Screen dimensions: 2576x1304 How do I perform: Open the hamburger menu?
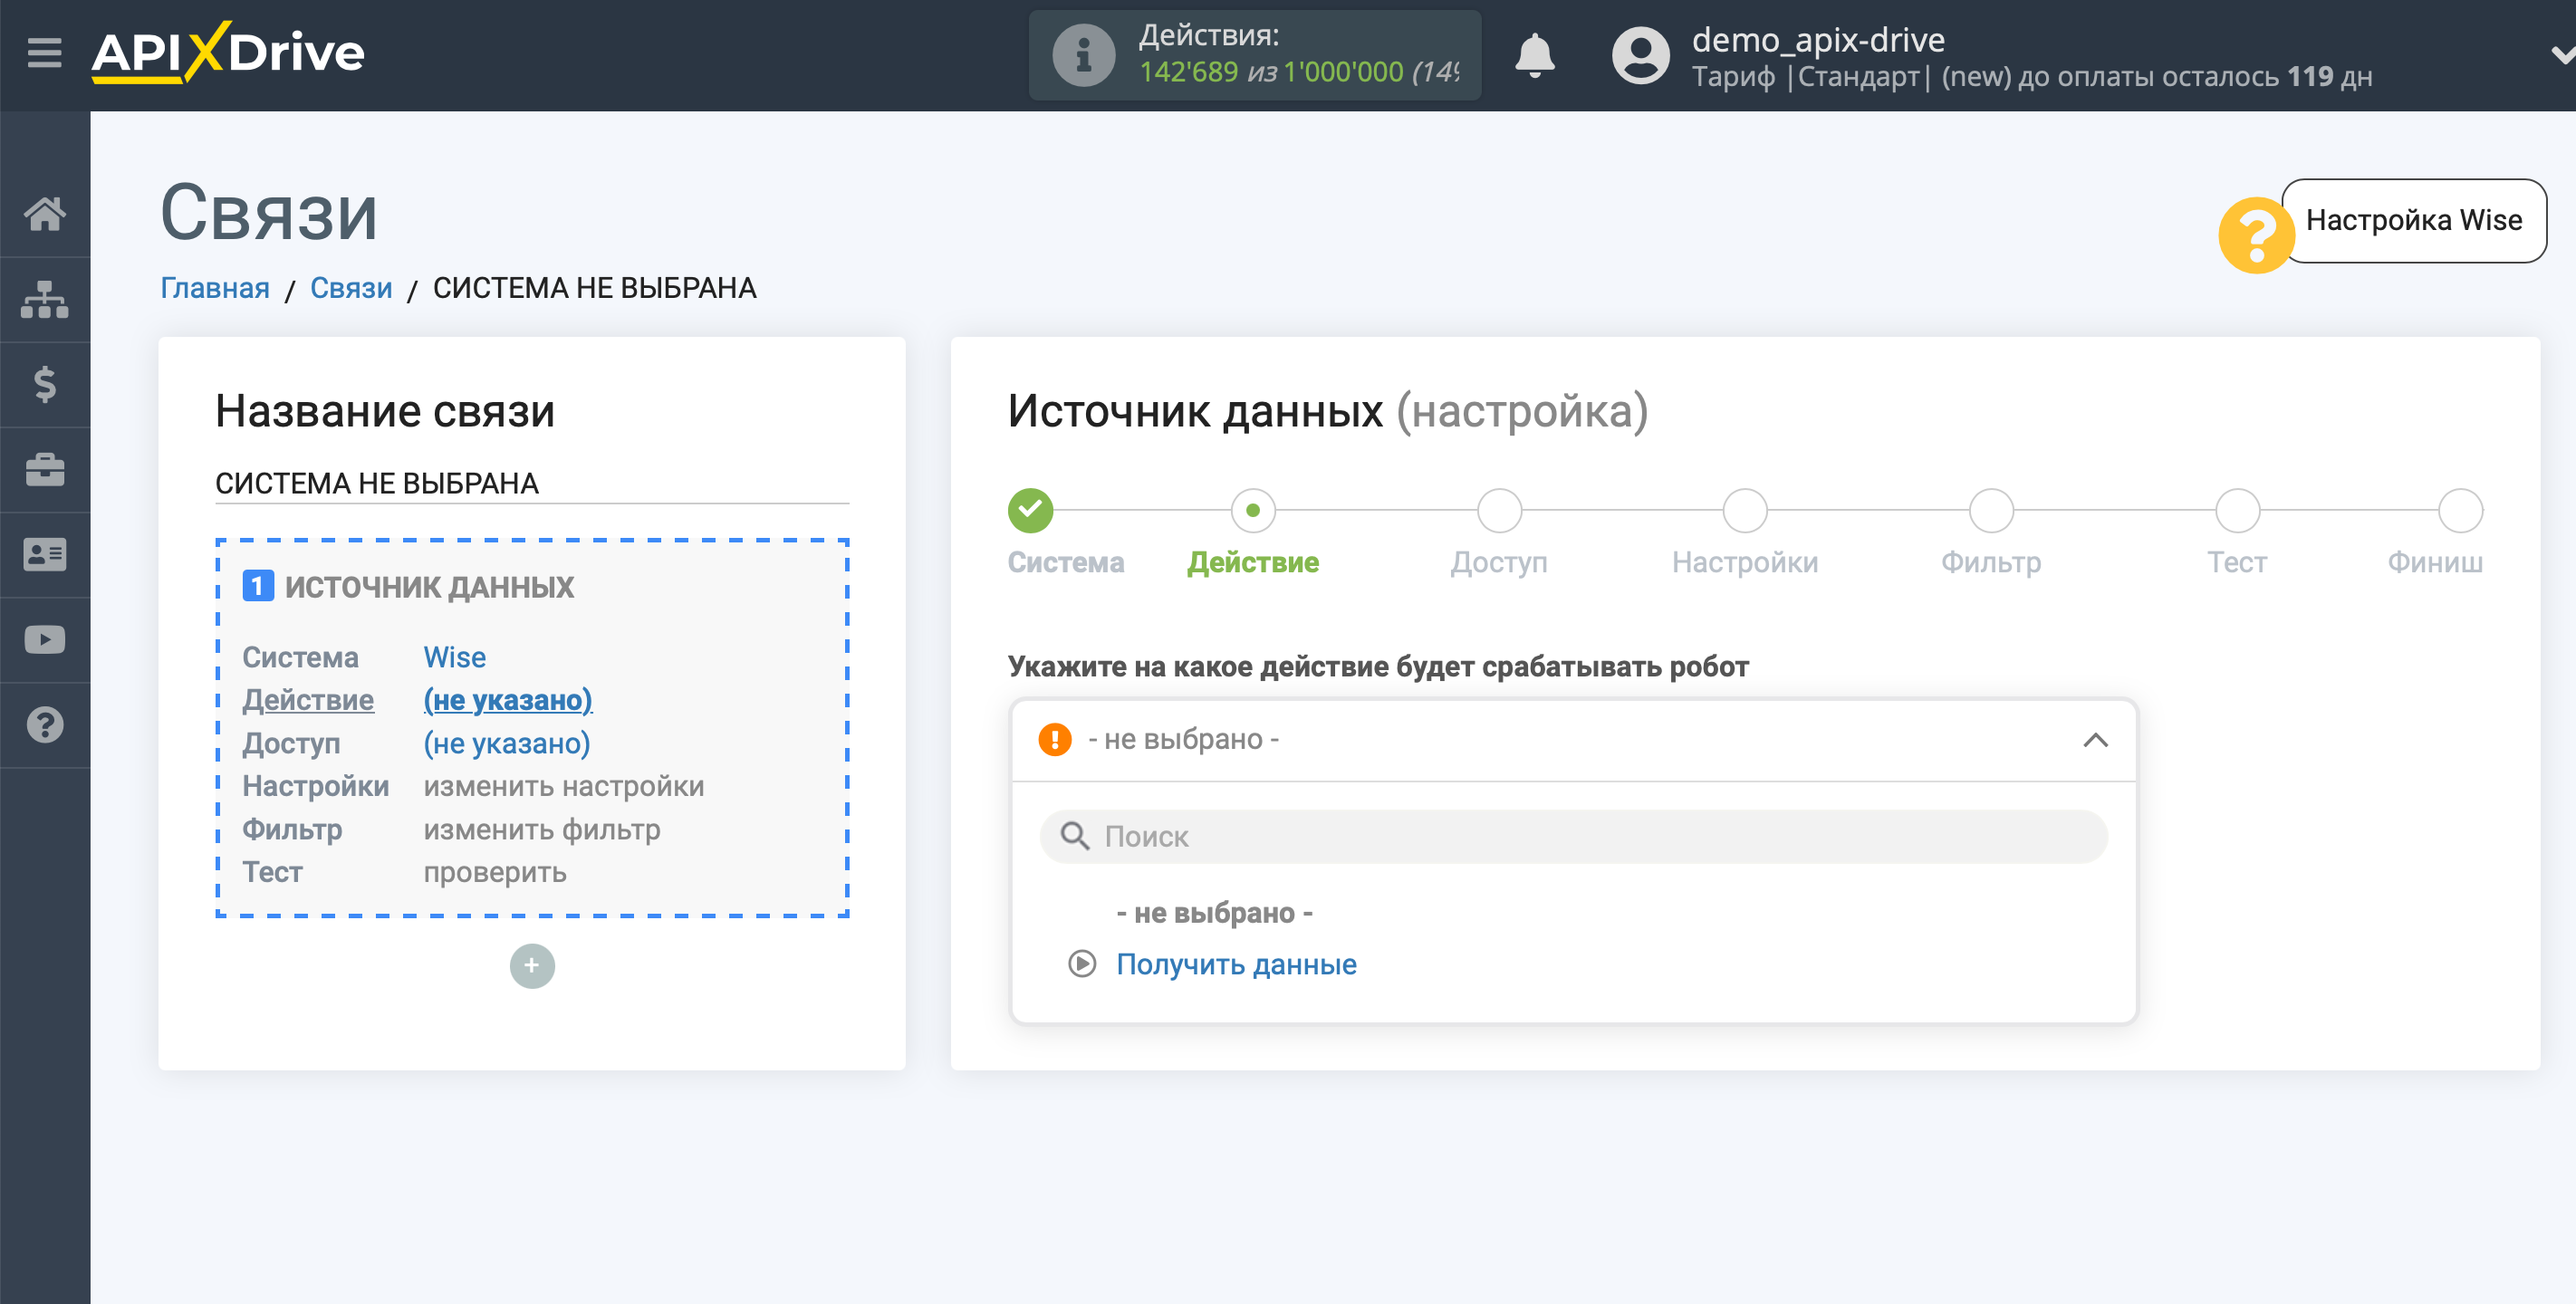coord(44,52)
